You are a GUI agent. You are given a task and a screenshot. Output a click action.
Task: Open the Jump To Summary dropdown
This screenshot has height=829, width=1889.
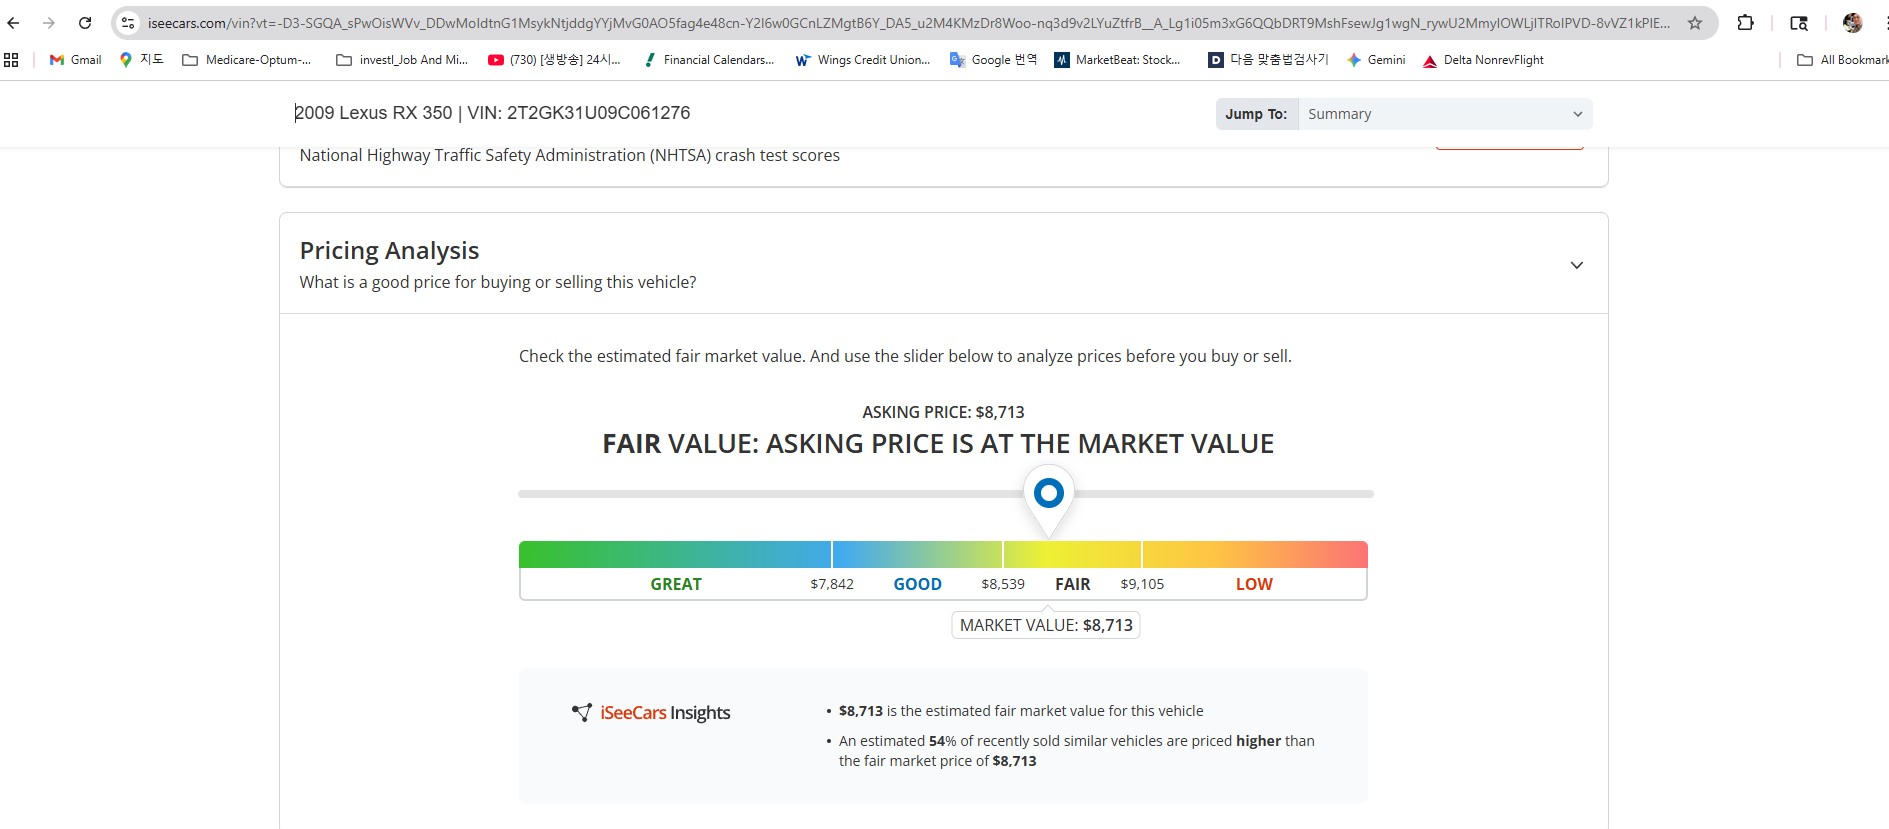pyautogui.click(x=1444, y=114)
